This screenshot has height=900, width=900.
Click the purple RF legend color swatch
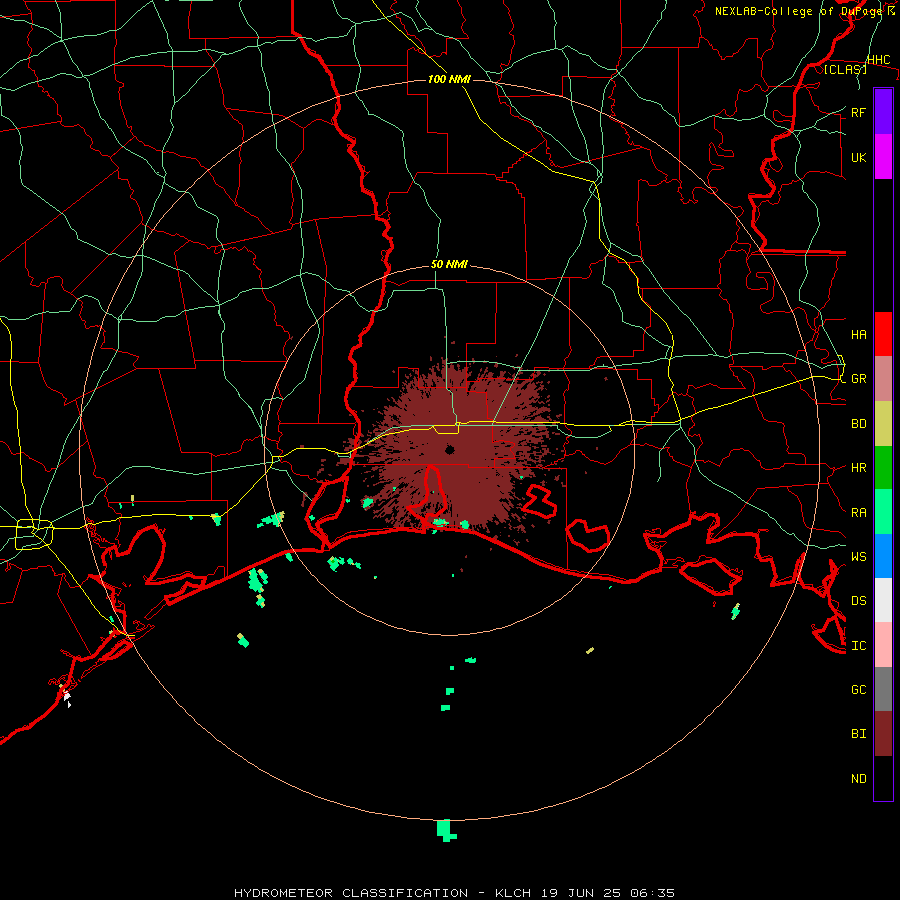[x=883, y=111]
